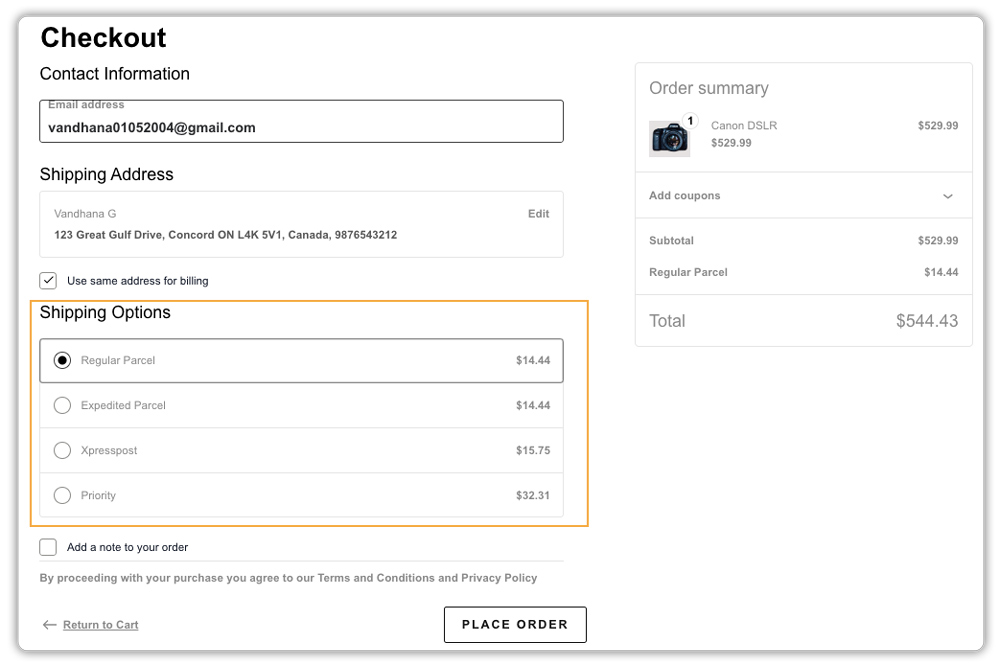Enable Add a note to your order
The height and width of the screenshot is (665, 1000).
[48, 547]
